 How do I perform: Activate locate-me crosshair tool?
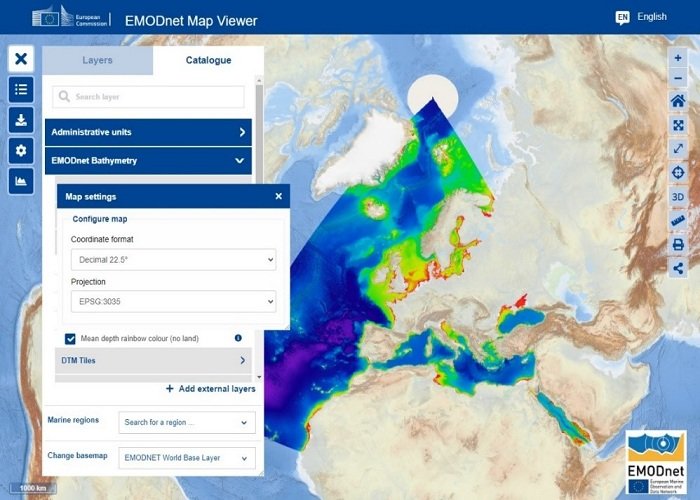[x=678, y=172]
